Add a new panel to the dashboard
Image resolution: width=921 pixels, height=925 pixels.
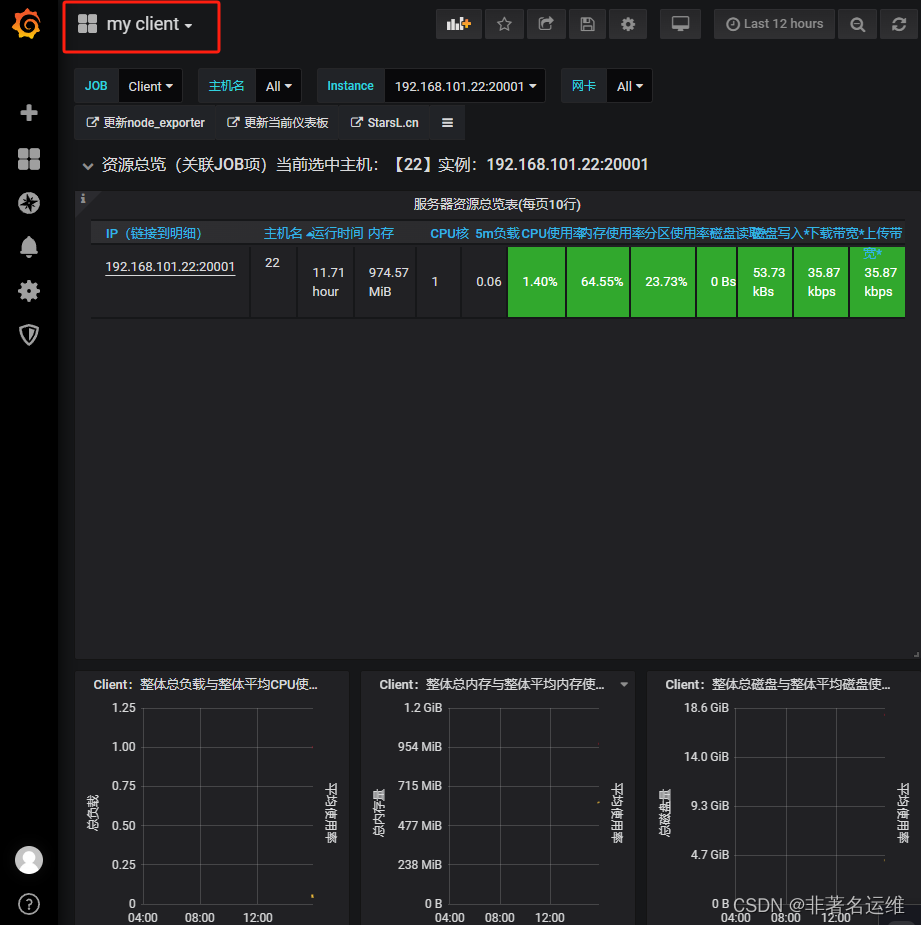[x=458, y=23]
